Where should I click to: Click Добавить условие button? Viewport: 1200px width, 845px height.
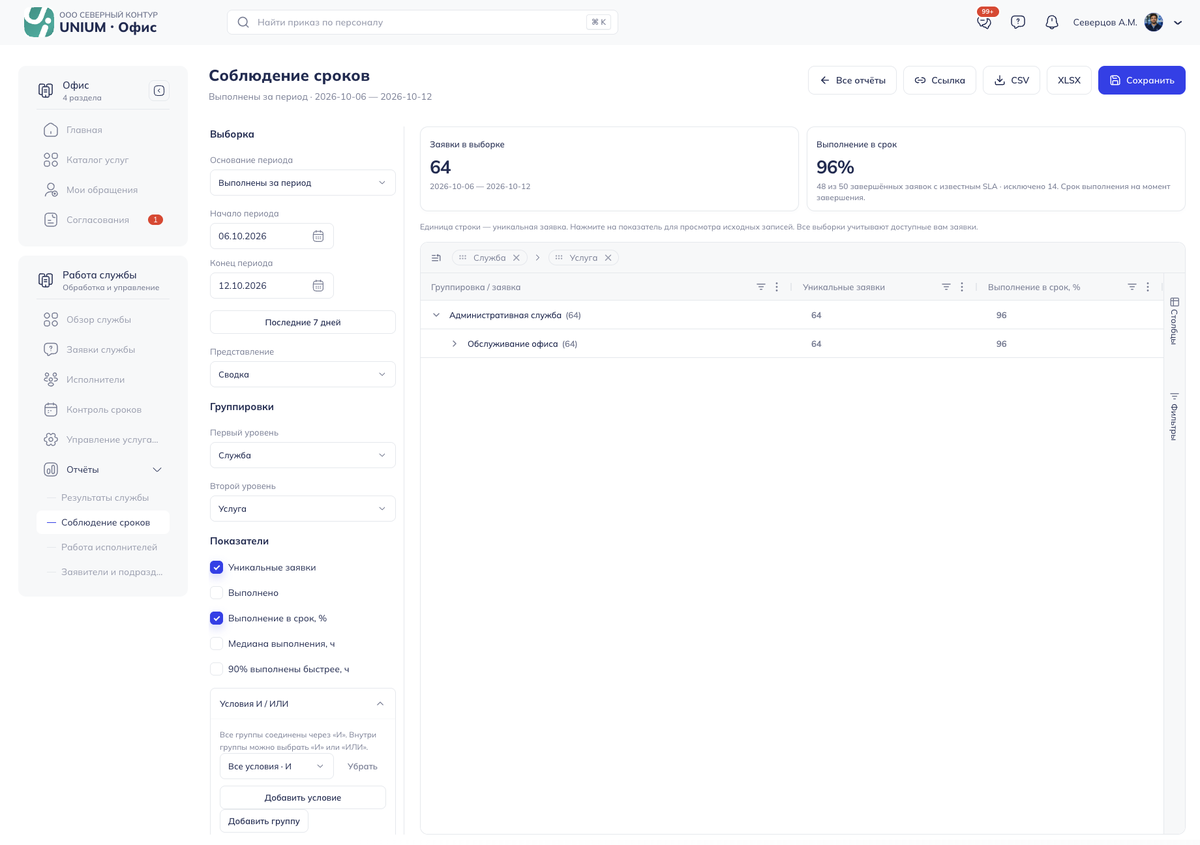[x=303, y=797]
